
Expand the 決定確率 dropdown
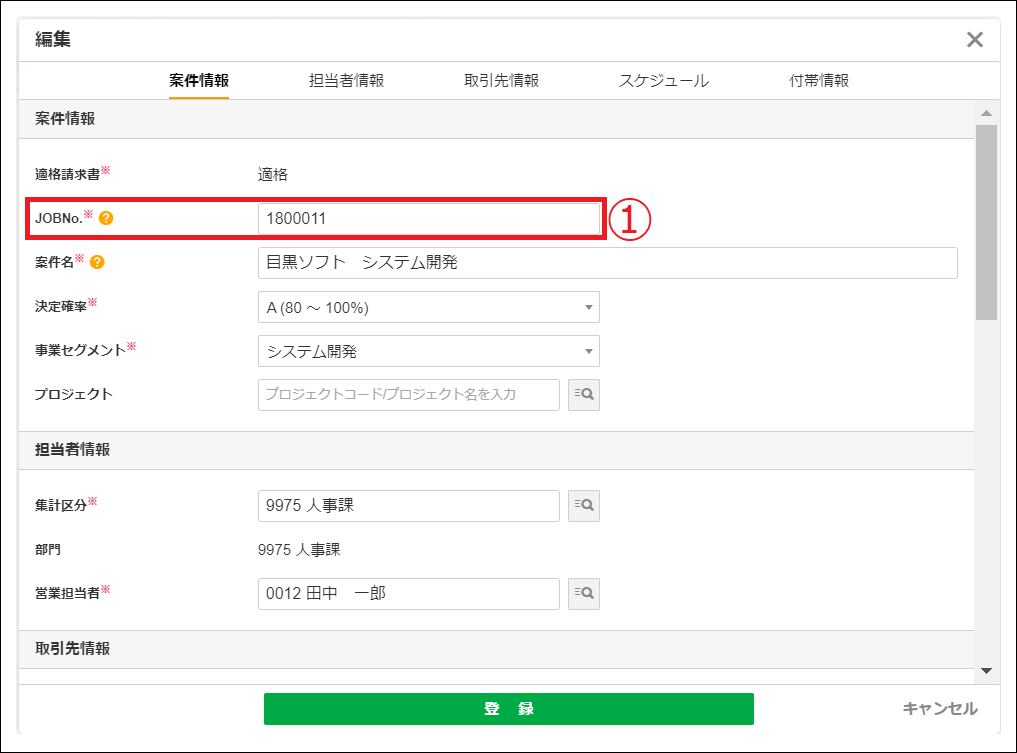428,307
